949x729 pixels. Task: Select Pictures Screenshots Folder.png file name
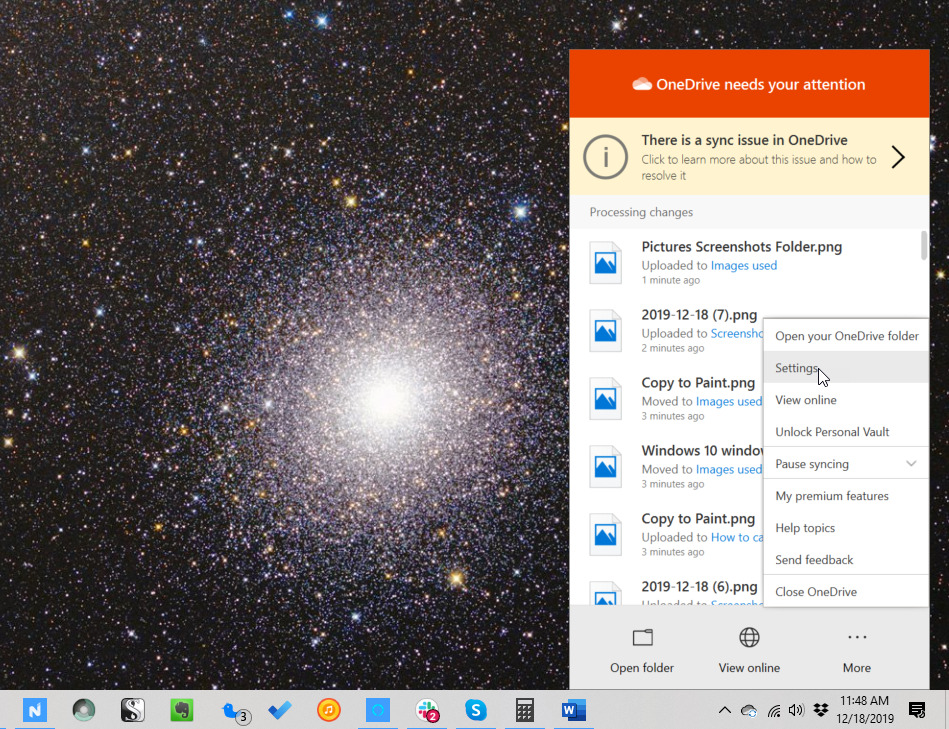(x=741, y=247)
